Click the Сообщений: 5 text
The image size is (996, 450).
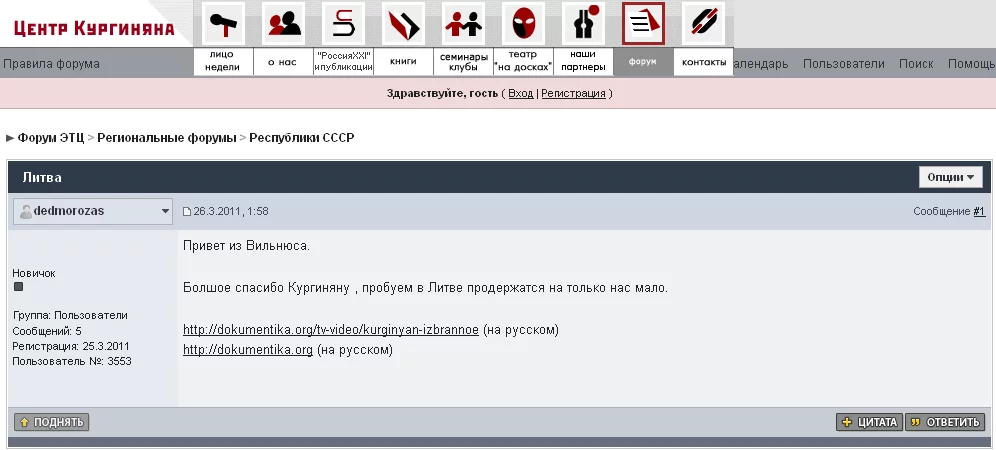(47, 331)
